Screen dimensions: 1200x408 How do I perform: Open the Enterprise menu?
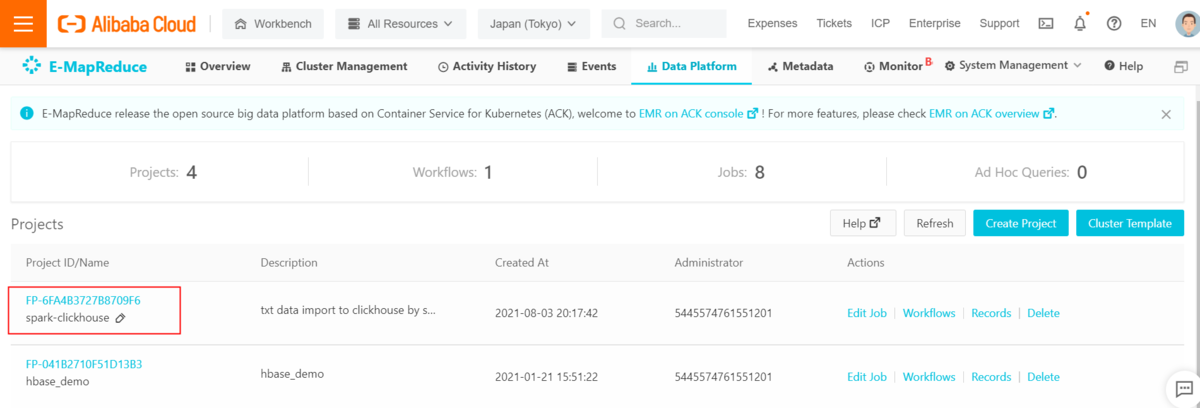(x=934, y=23)
